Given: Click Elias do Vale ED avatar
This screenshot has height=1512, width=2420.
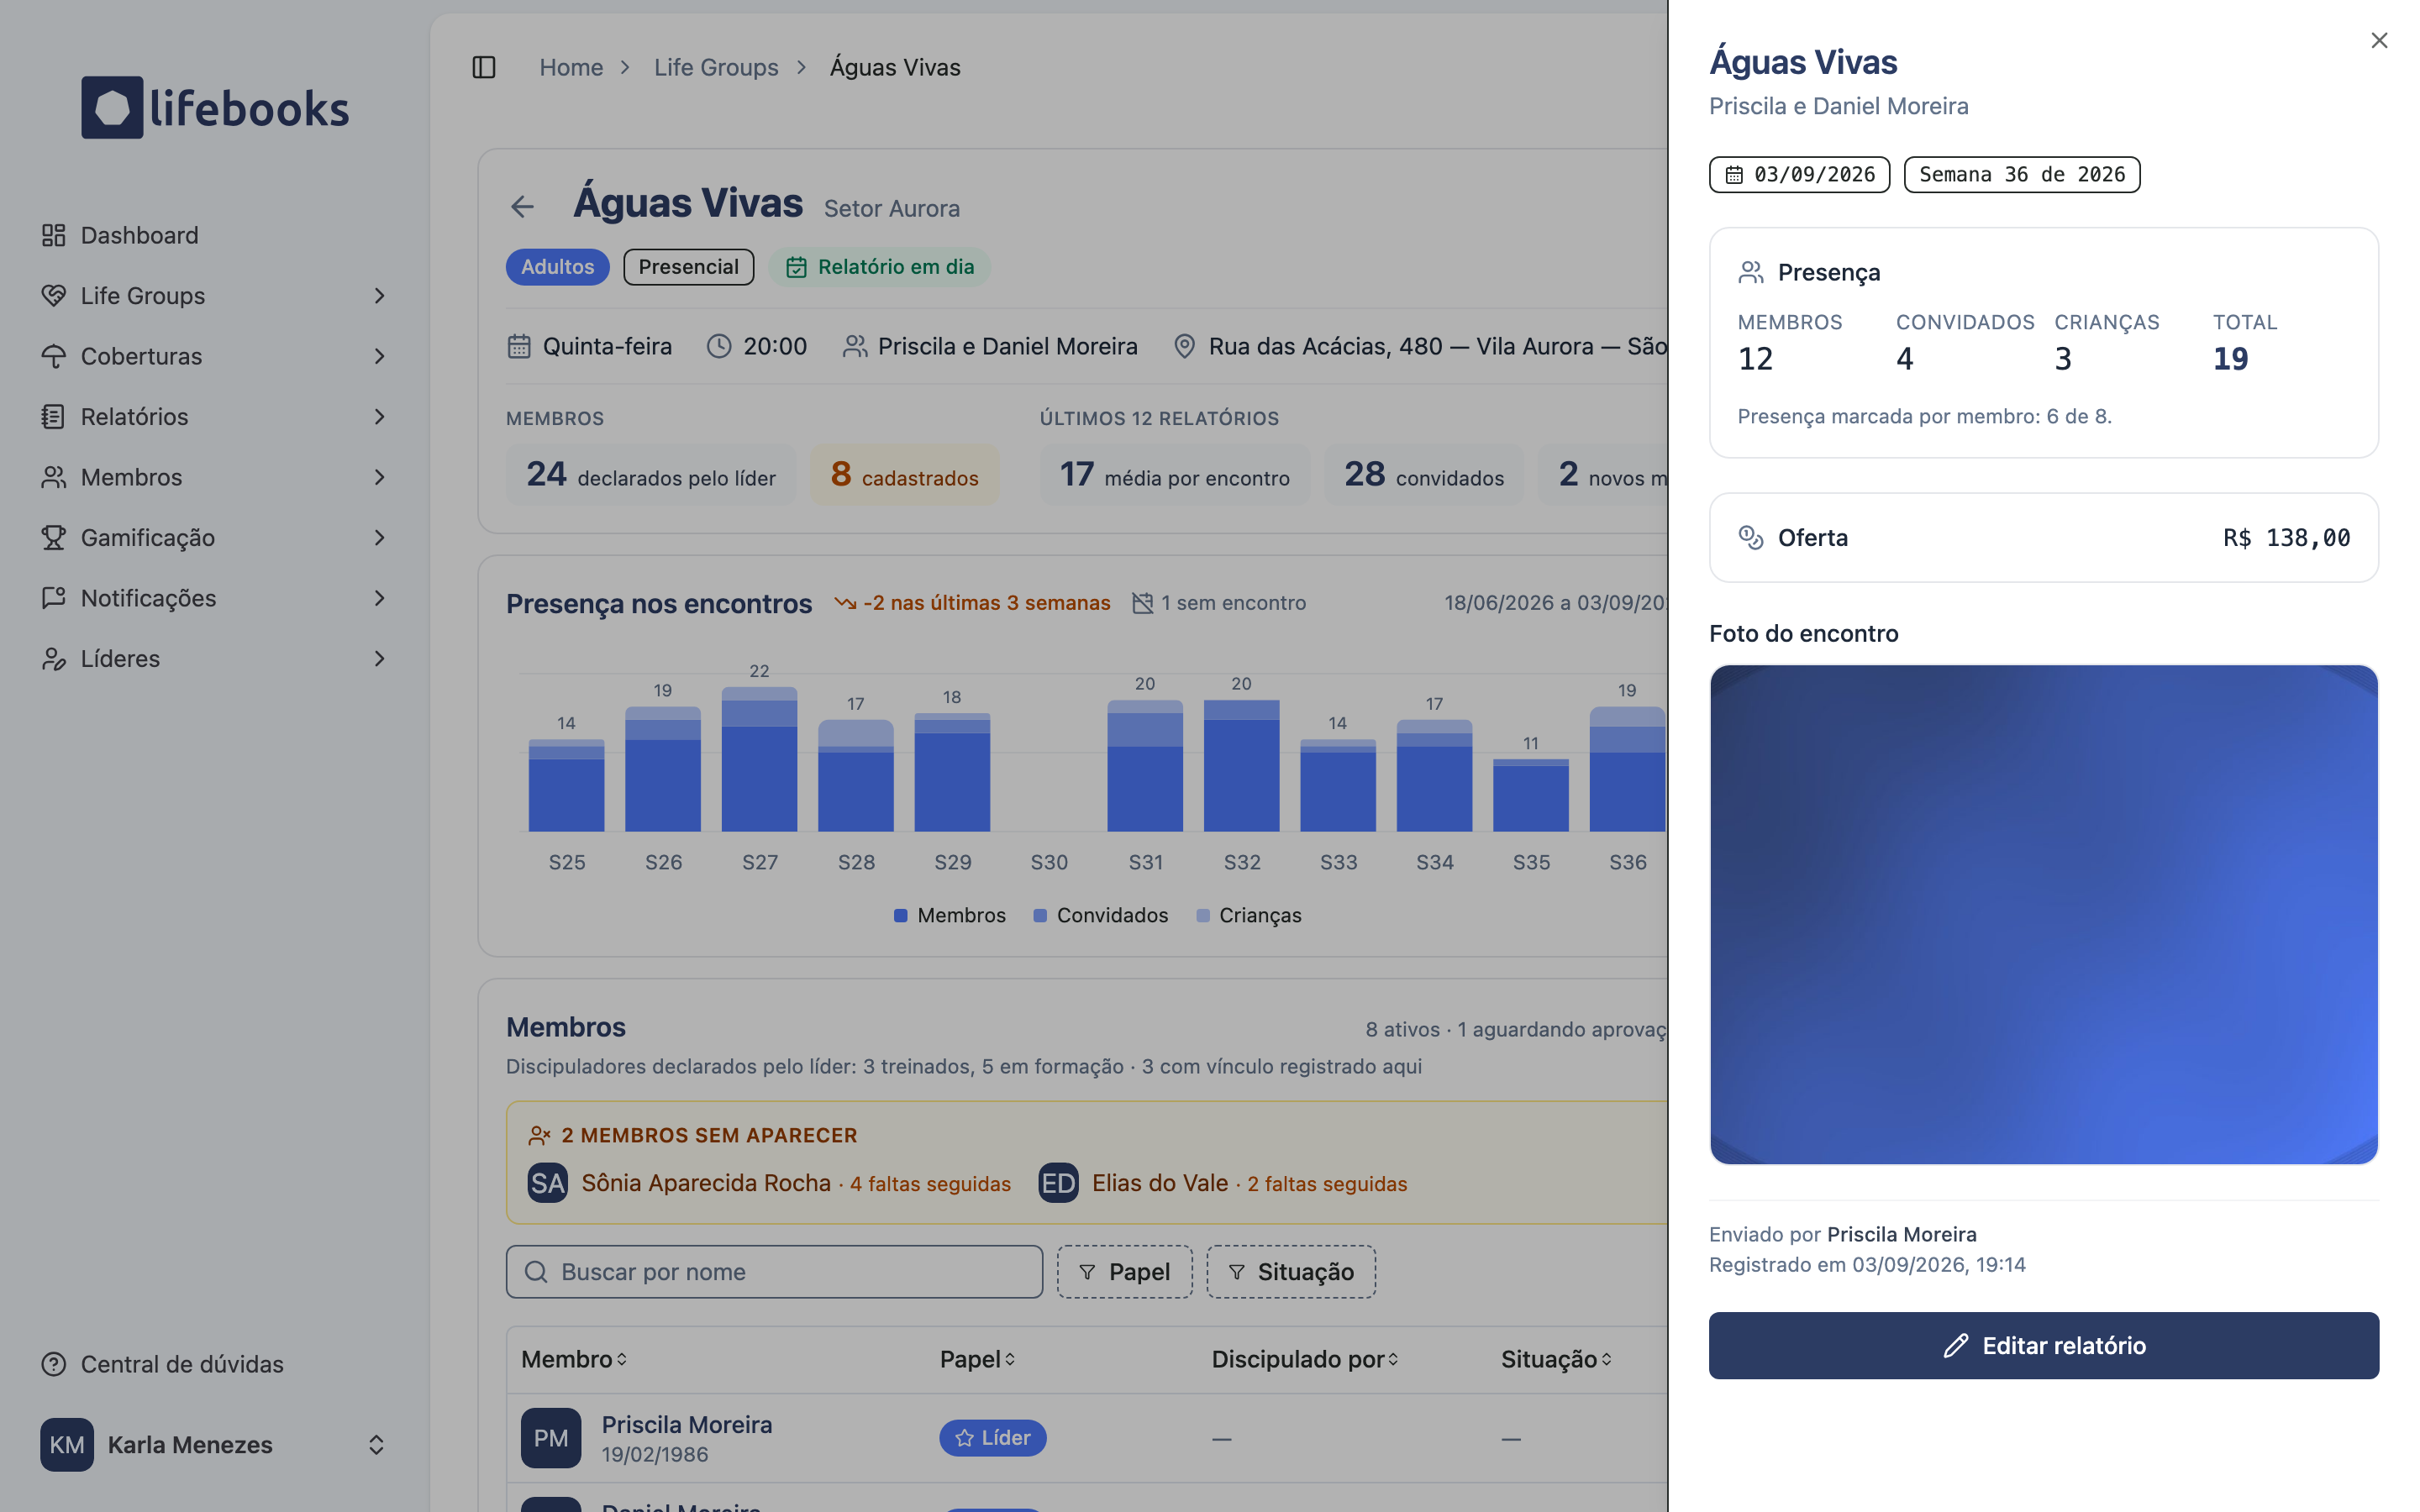Looking at the screenshot, I should click(1058, 1183).
